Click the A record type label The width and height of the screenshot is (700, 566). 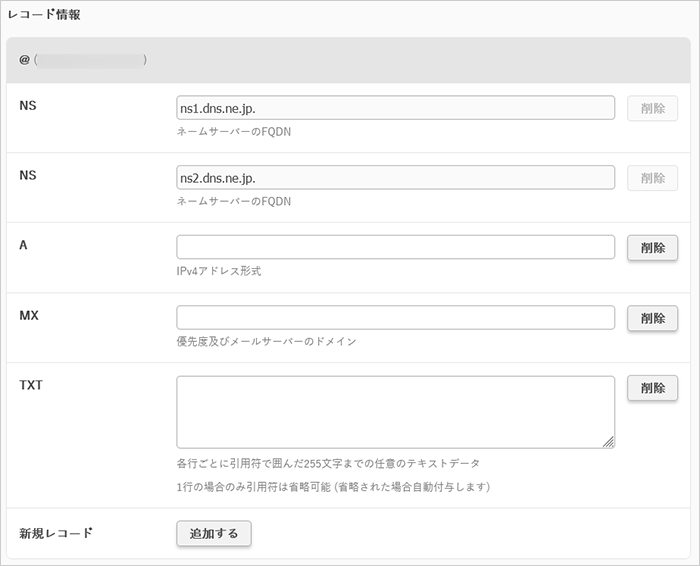coord(23,245)
